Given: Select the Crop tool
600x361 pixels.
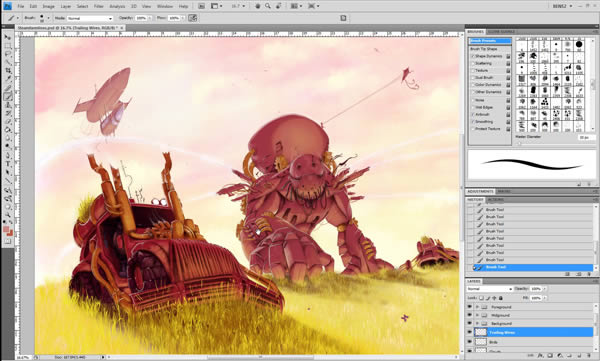Looking at the screenshot, I should coord(8,71).
